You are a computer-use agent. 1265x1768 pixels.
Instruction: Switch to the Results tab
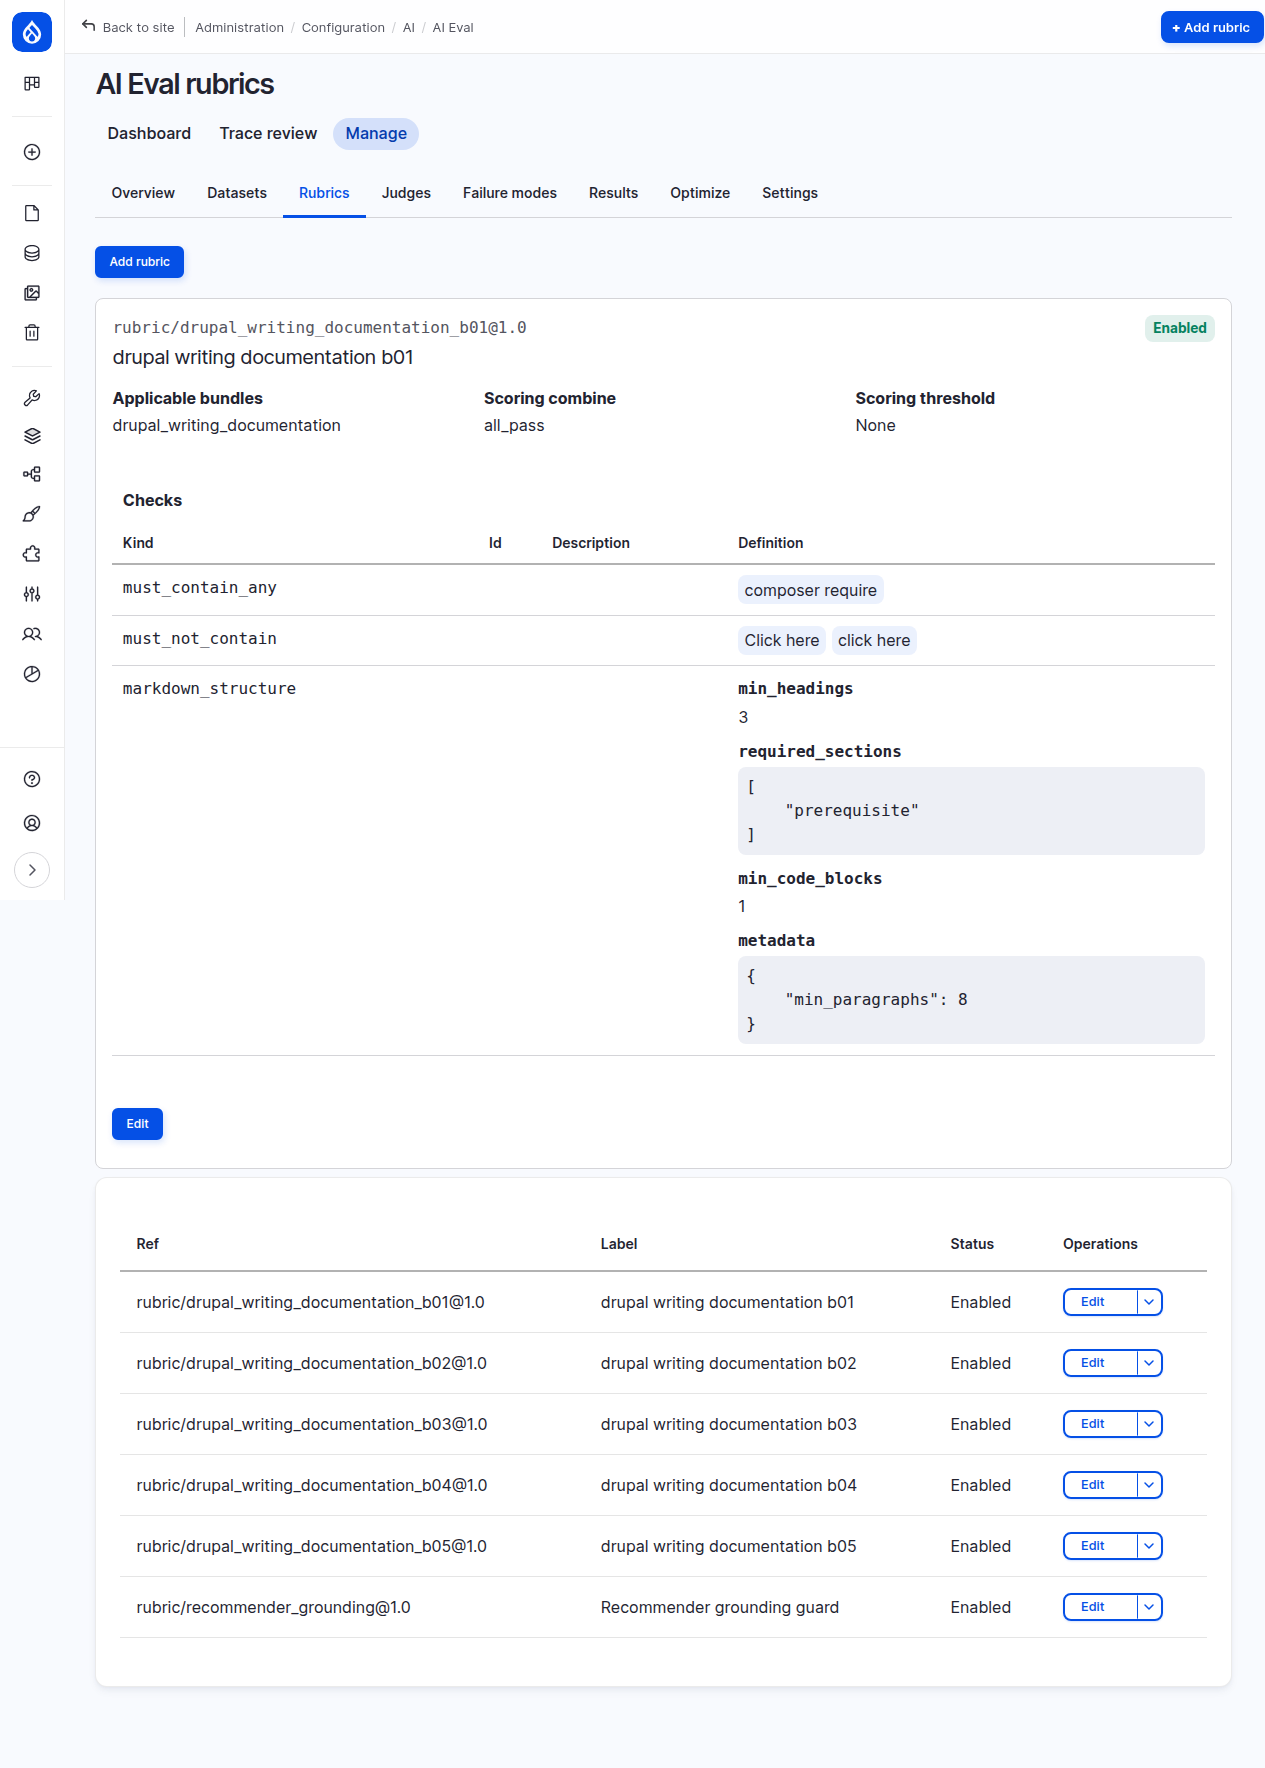(x=613, y=193)
